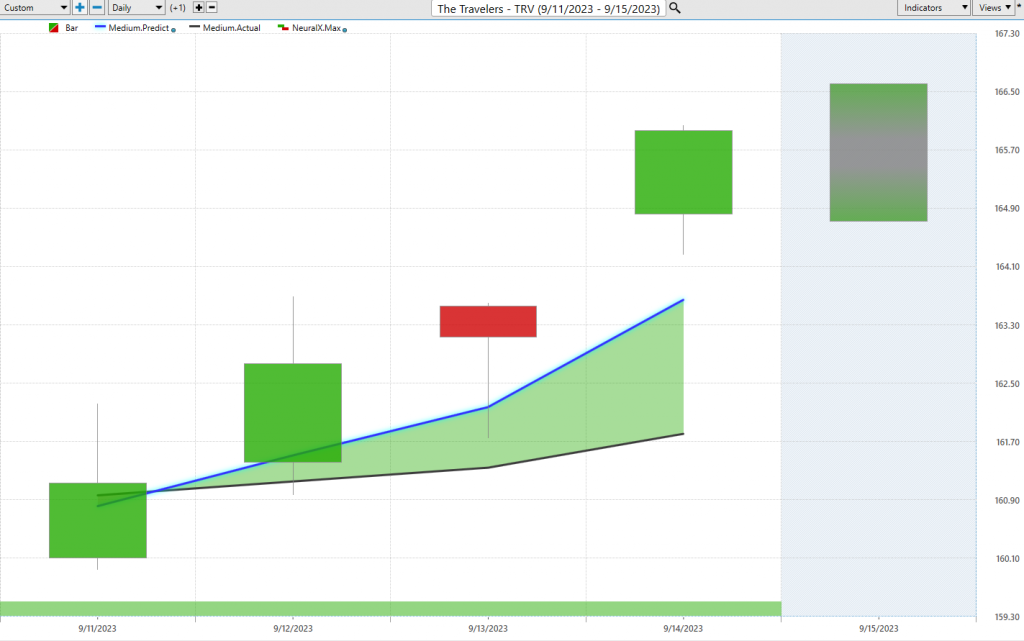Click the 164.10 price axis label
Viewport: 1024px width, 641px height.
click(x=1006, y=266)
